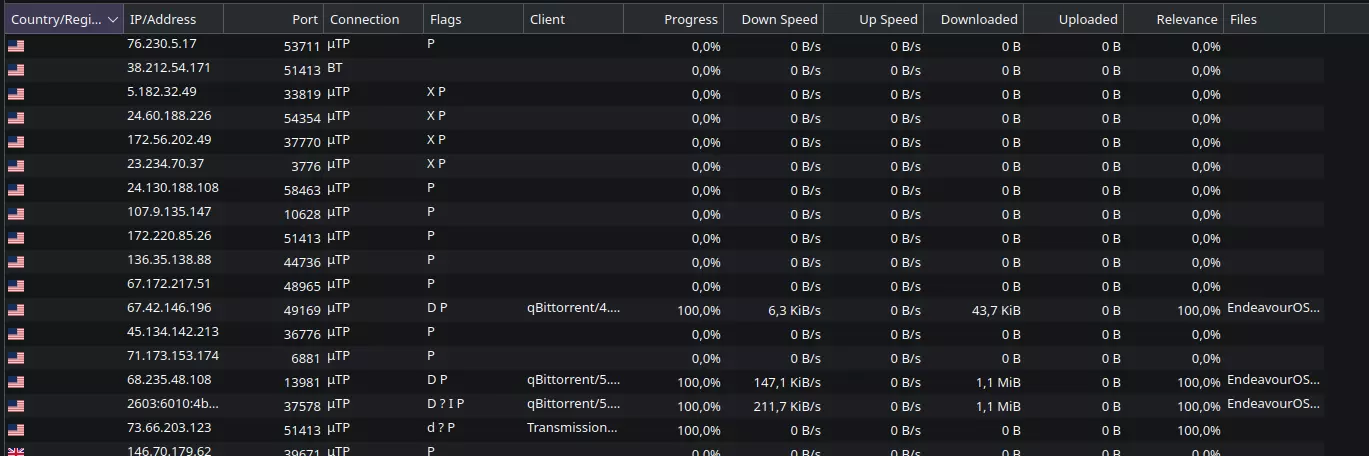1369x456 pixels.
Task: Sort peers by Down Speed header
Action: point(774,19)
